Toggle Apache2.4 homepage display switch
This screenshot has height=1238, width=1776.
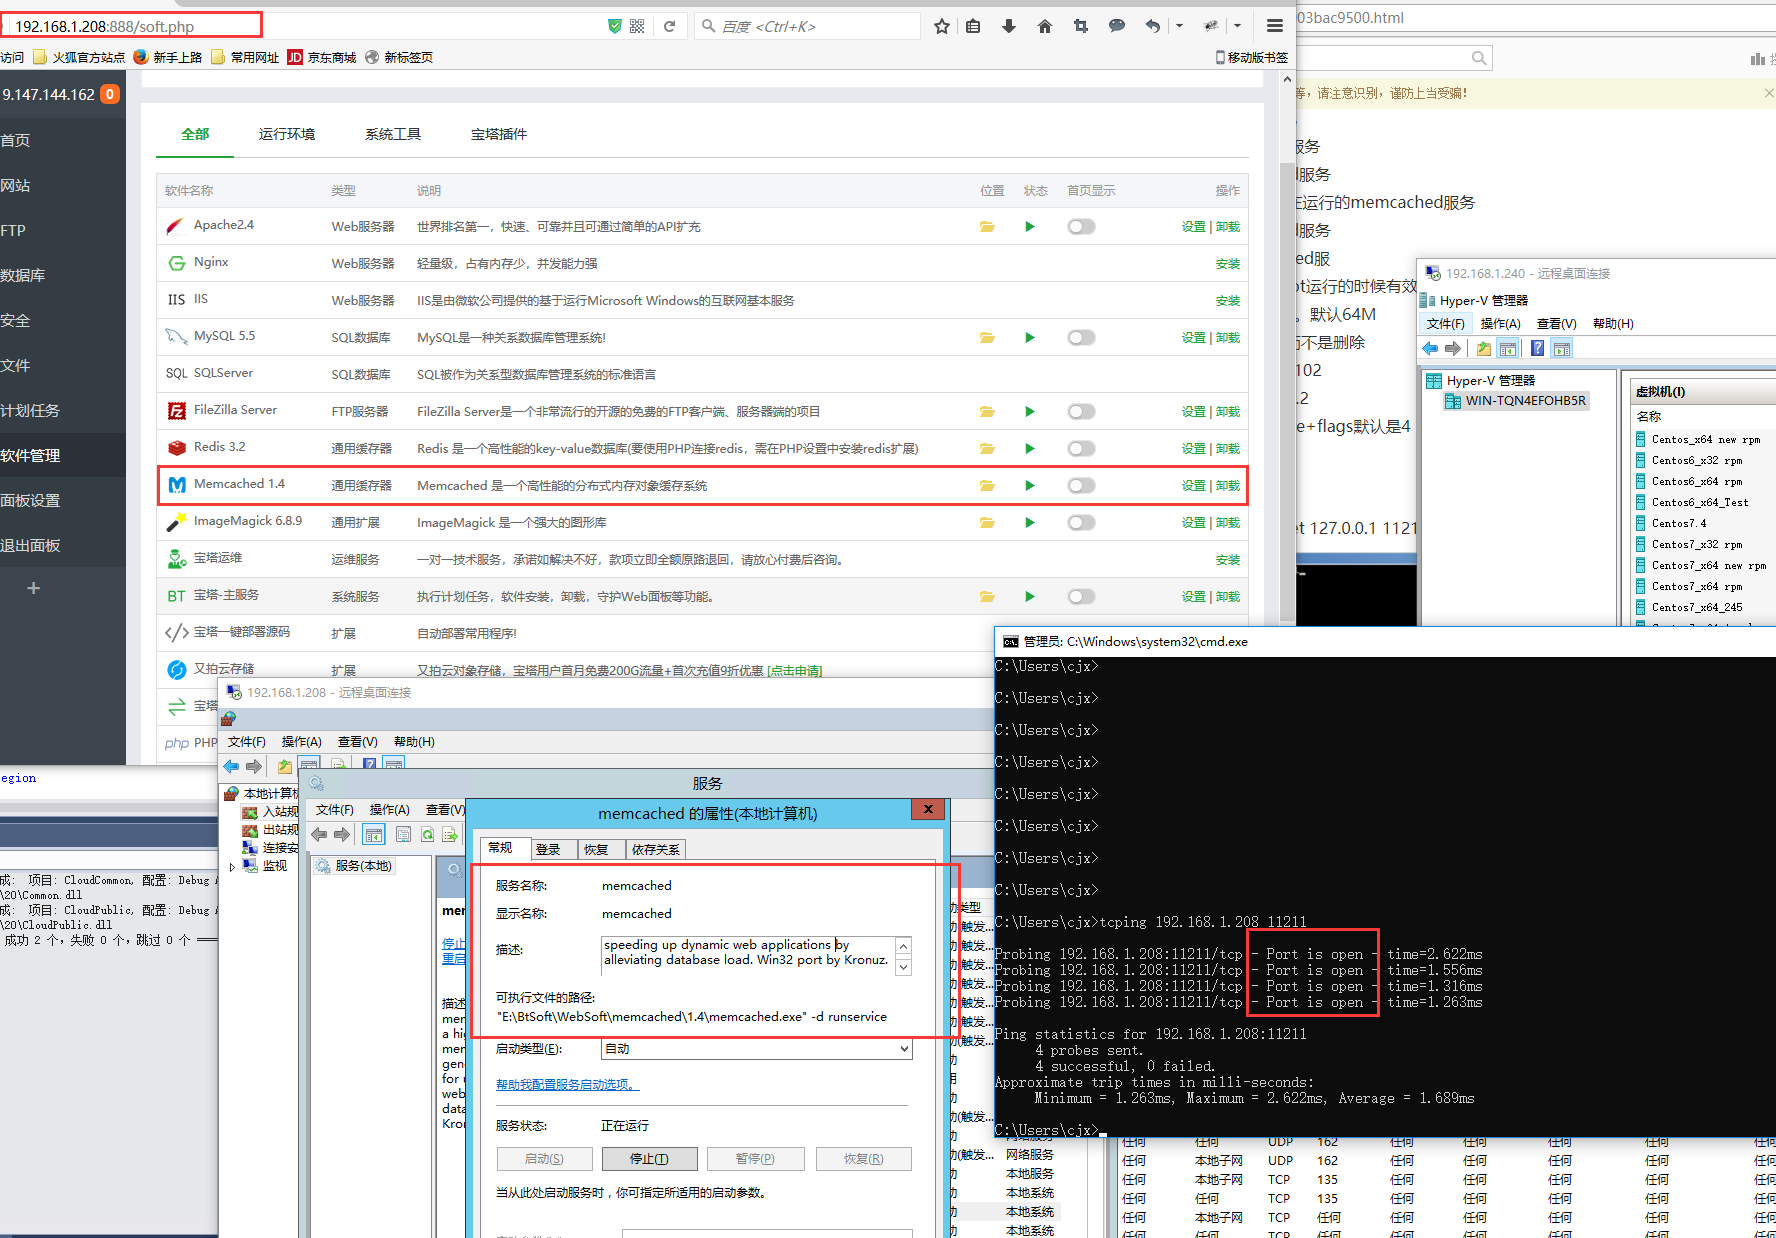click(1081, 227)
